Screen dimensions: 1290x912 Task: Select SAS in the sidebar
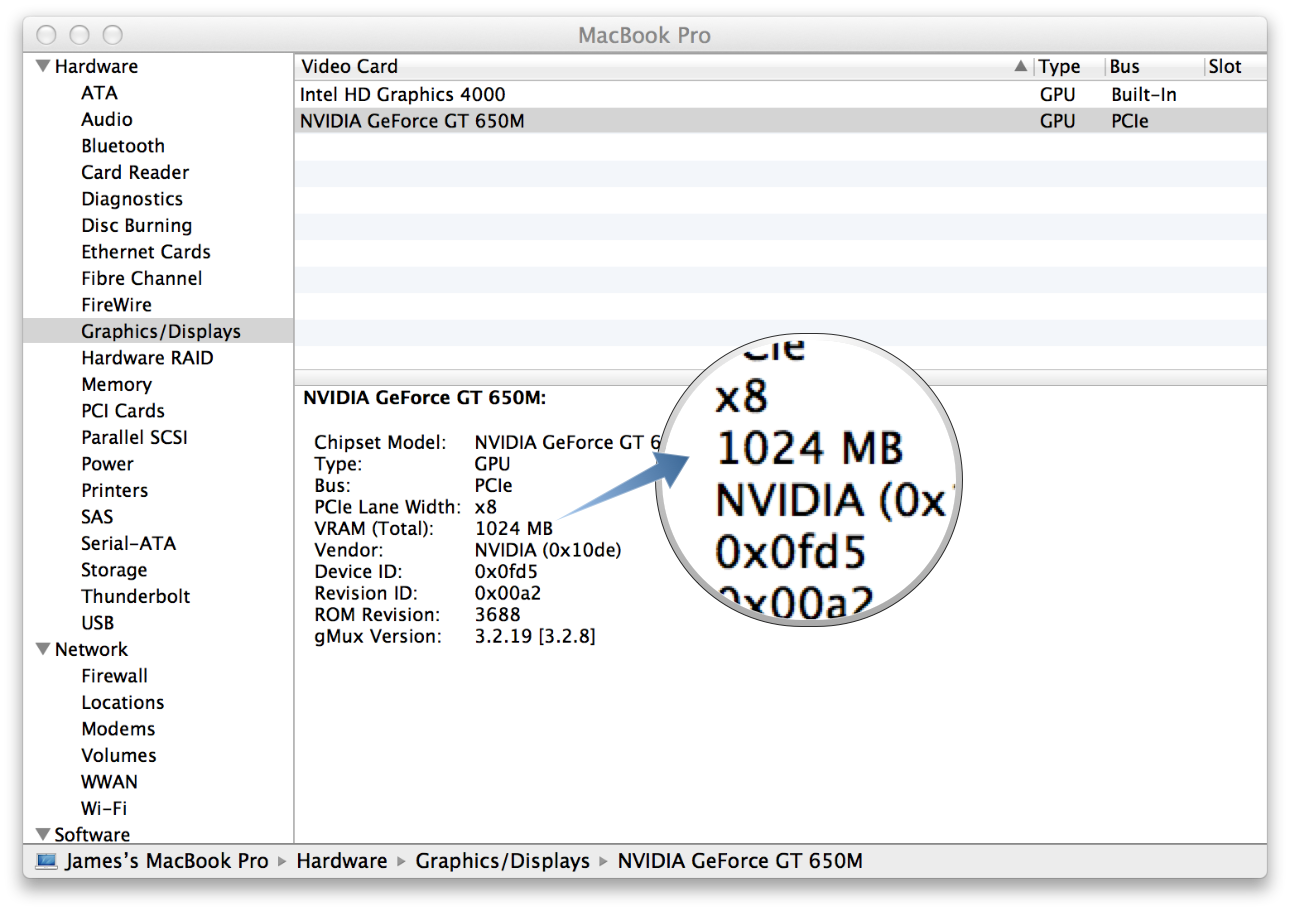[x=97, y=517]
